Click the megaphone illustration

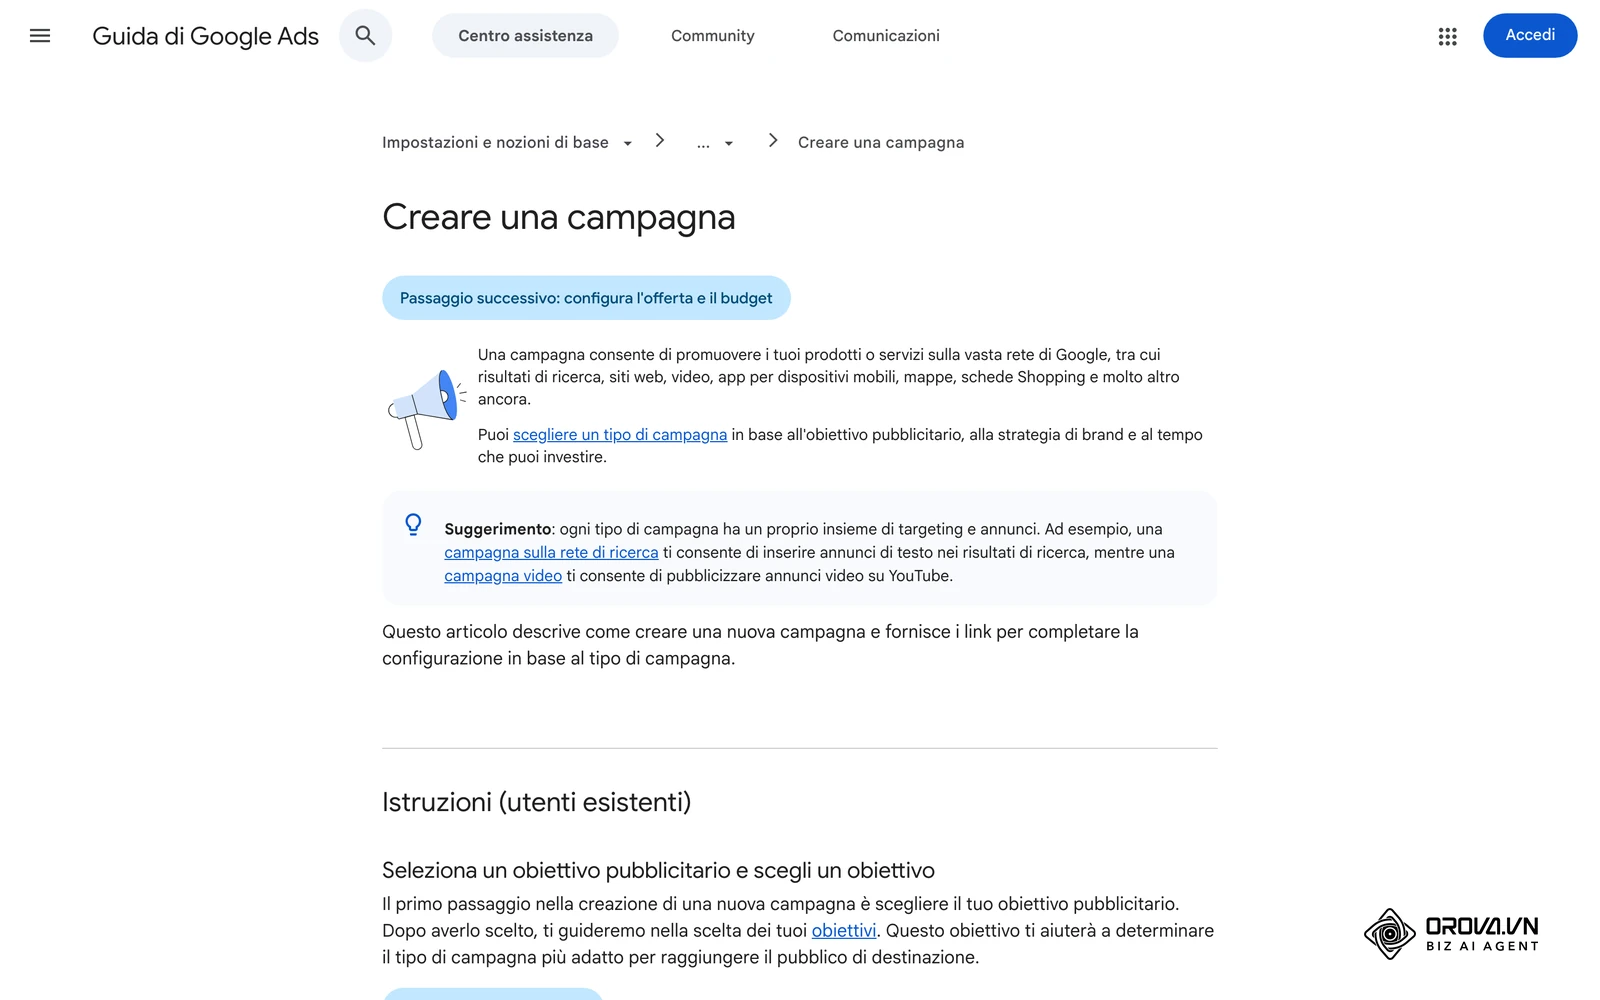427,410
